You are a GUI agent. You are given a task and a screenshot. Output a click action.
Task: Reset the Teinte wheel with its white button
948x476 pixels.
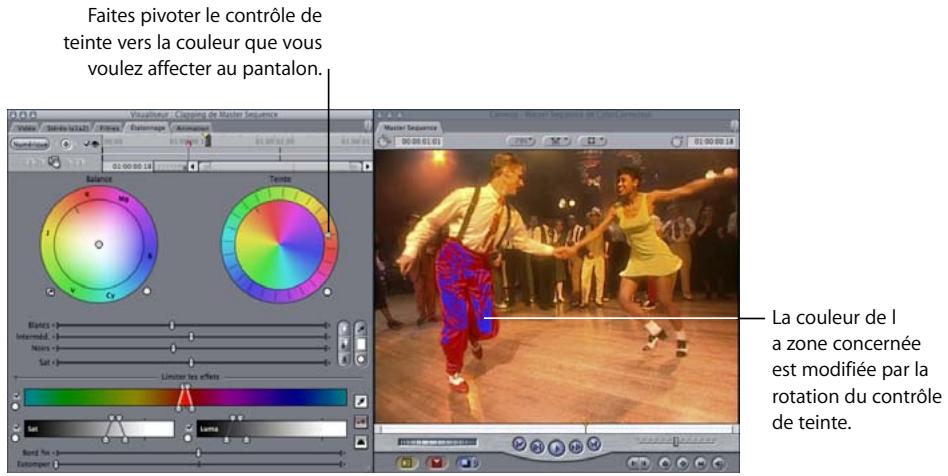tap(327, 292)
